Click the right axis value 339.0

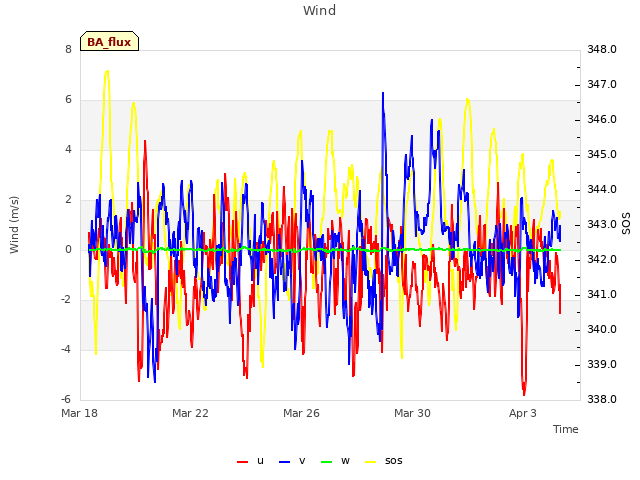pos(602,364)
